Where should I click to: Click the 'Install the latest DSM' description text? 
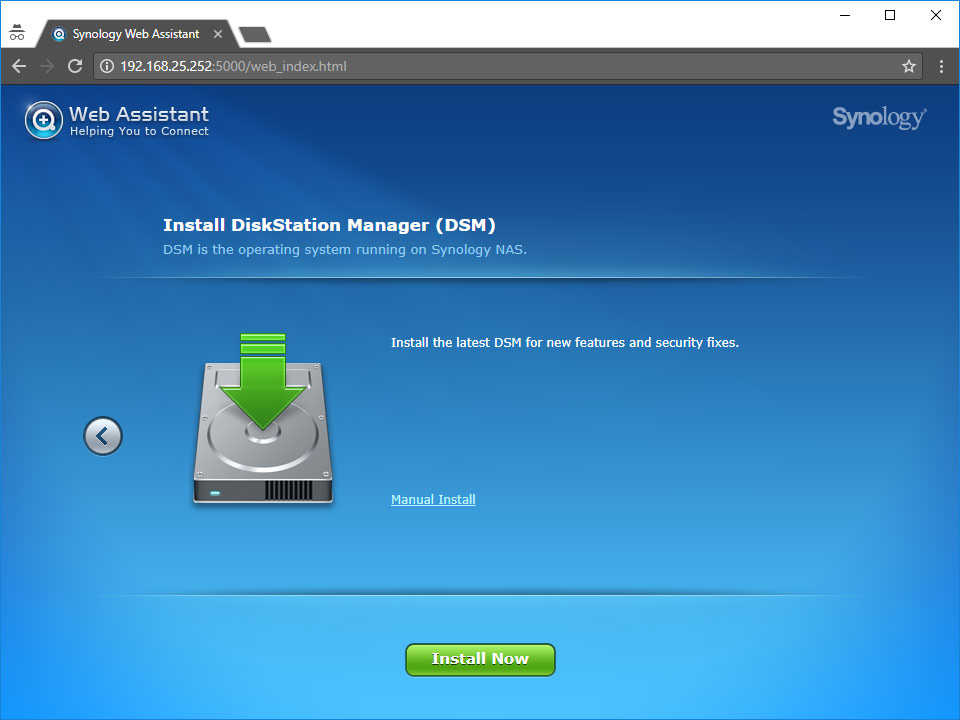[x=565, y=343]
